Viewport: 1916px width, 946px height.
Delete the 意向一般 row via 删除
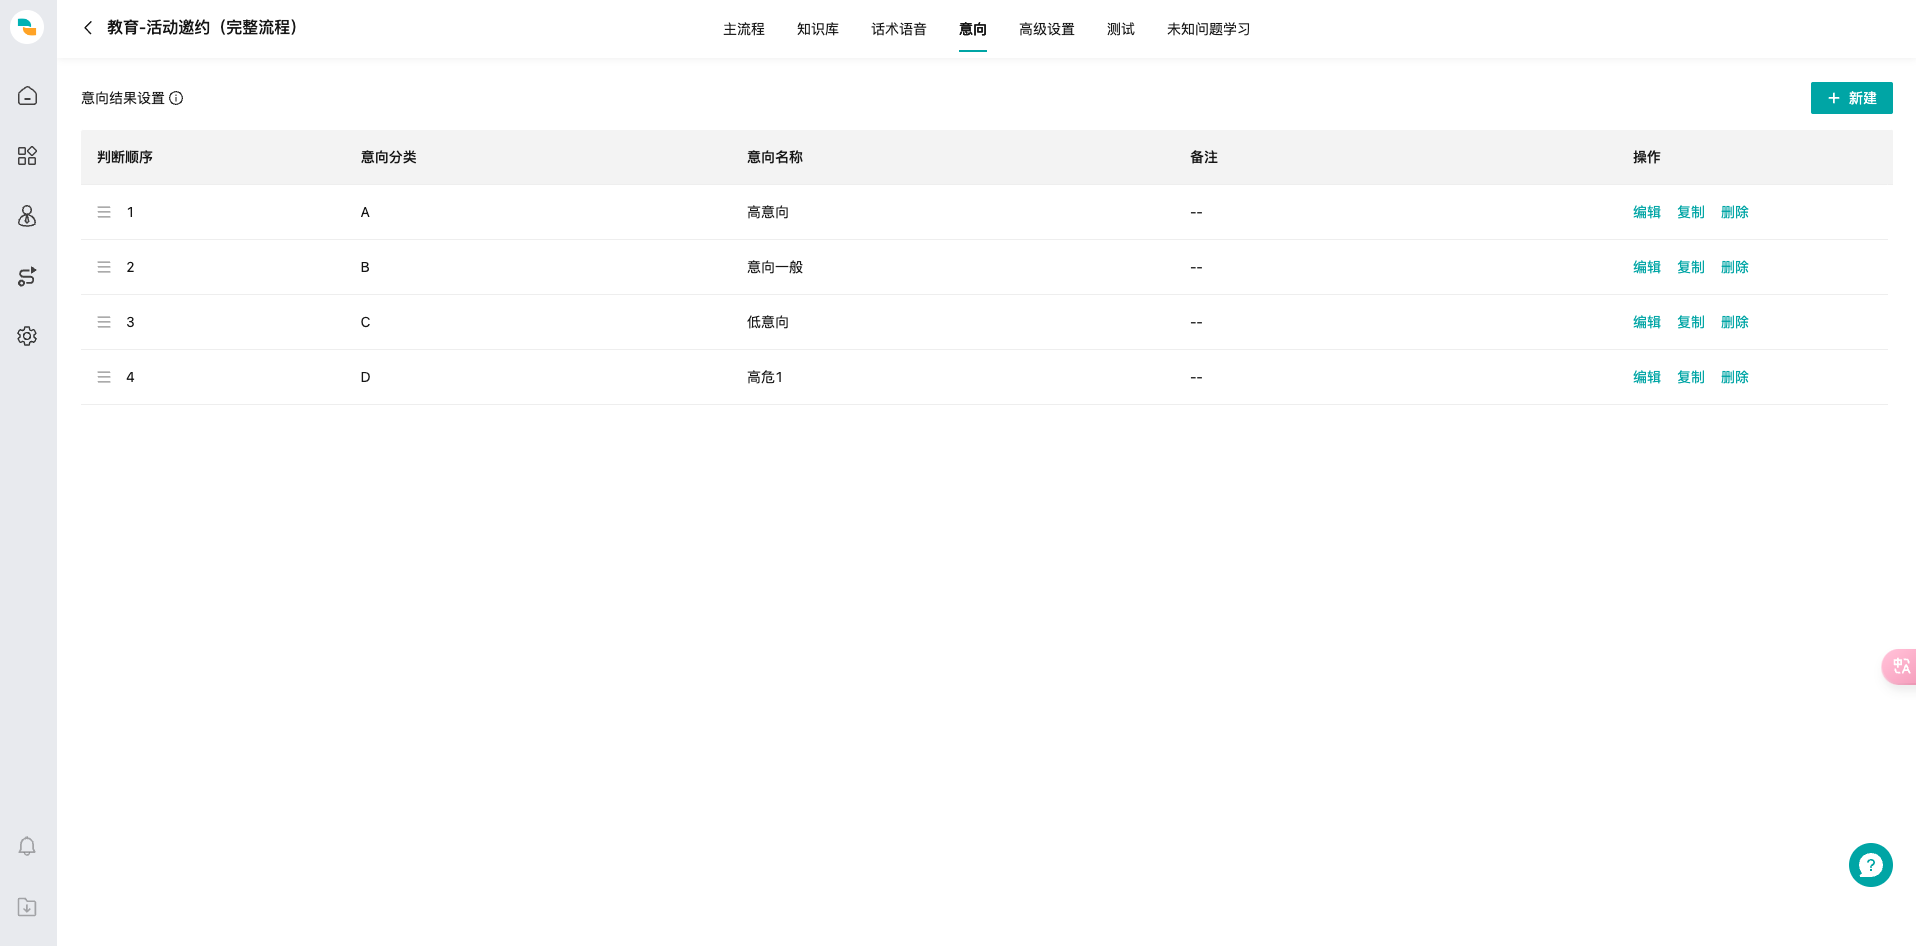coord(1735,267)
